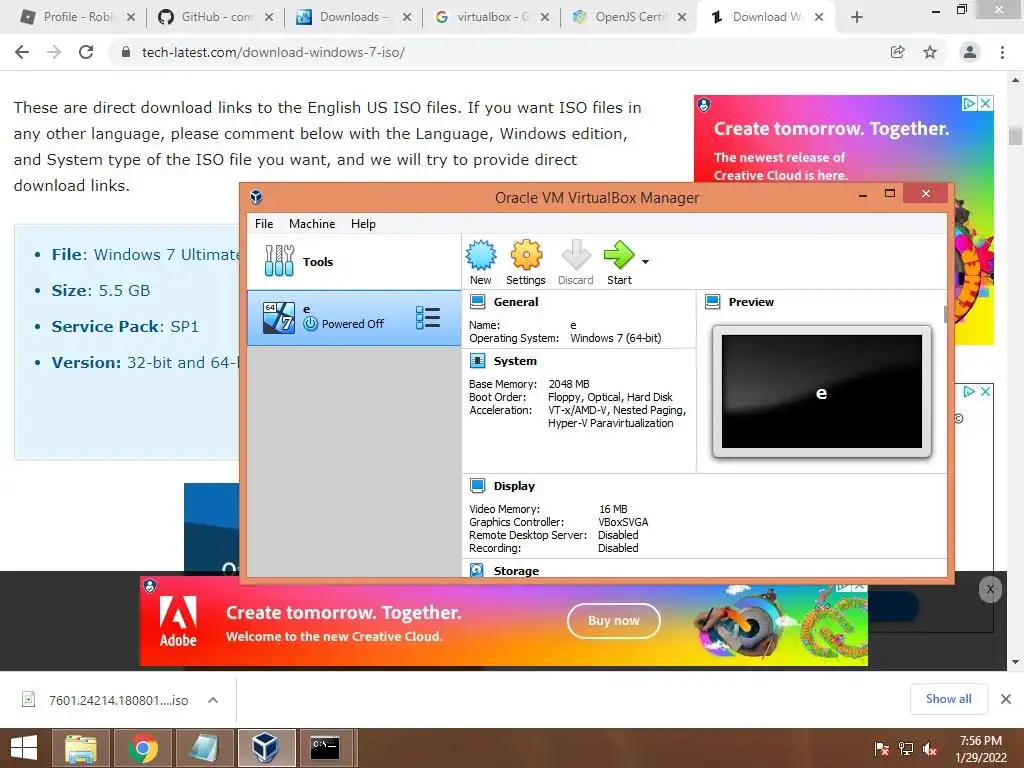Click the Storage section icon

tap(477, 570)
